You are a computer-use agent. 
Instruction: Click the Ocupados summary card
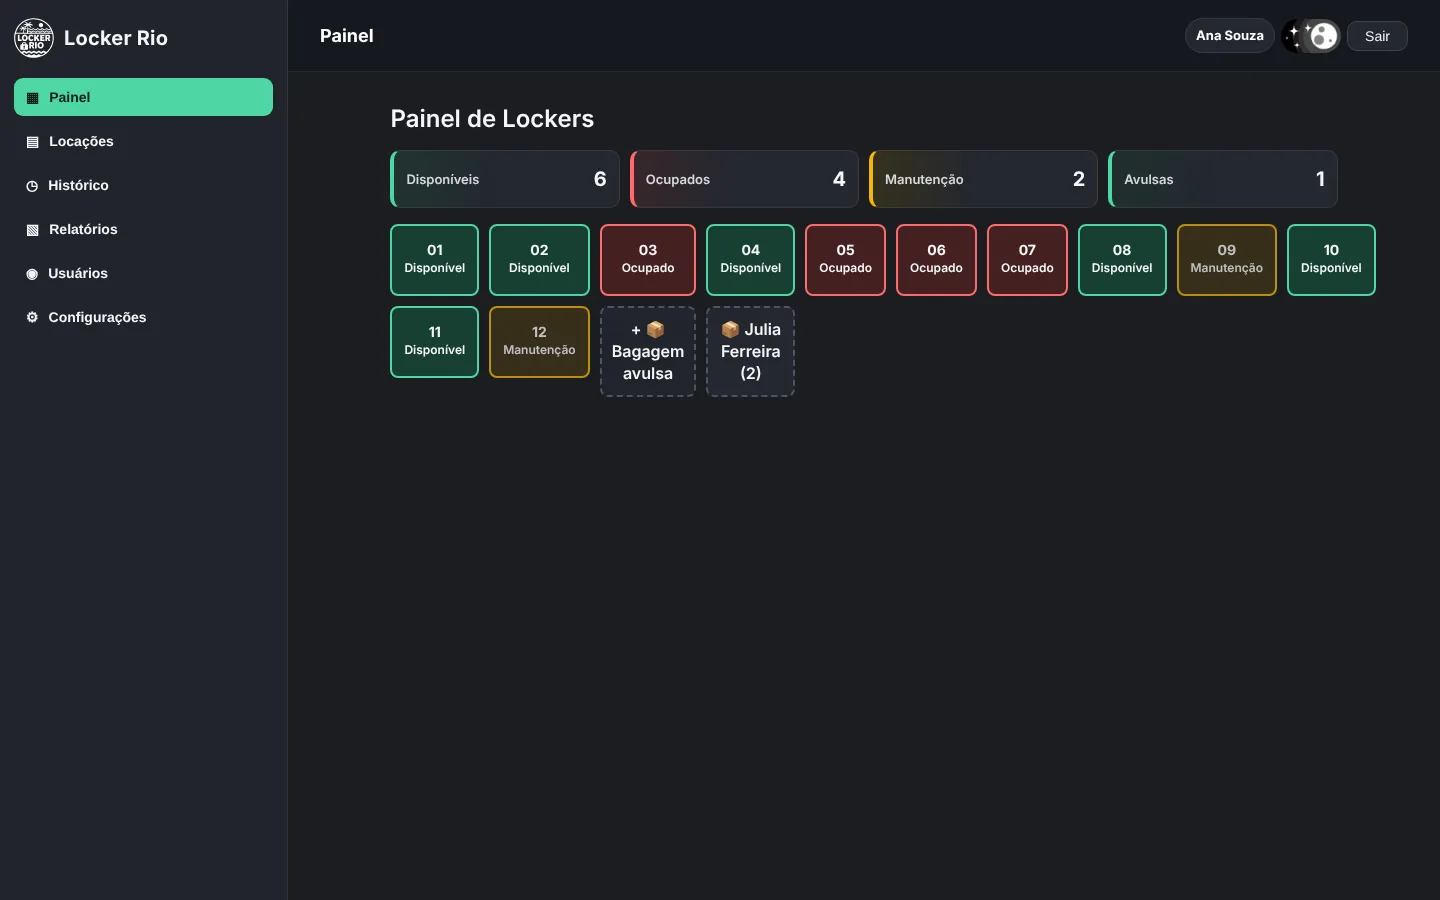(x=744, y=179)
